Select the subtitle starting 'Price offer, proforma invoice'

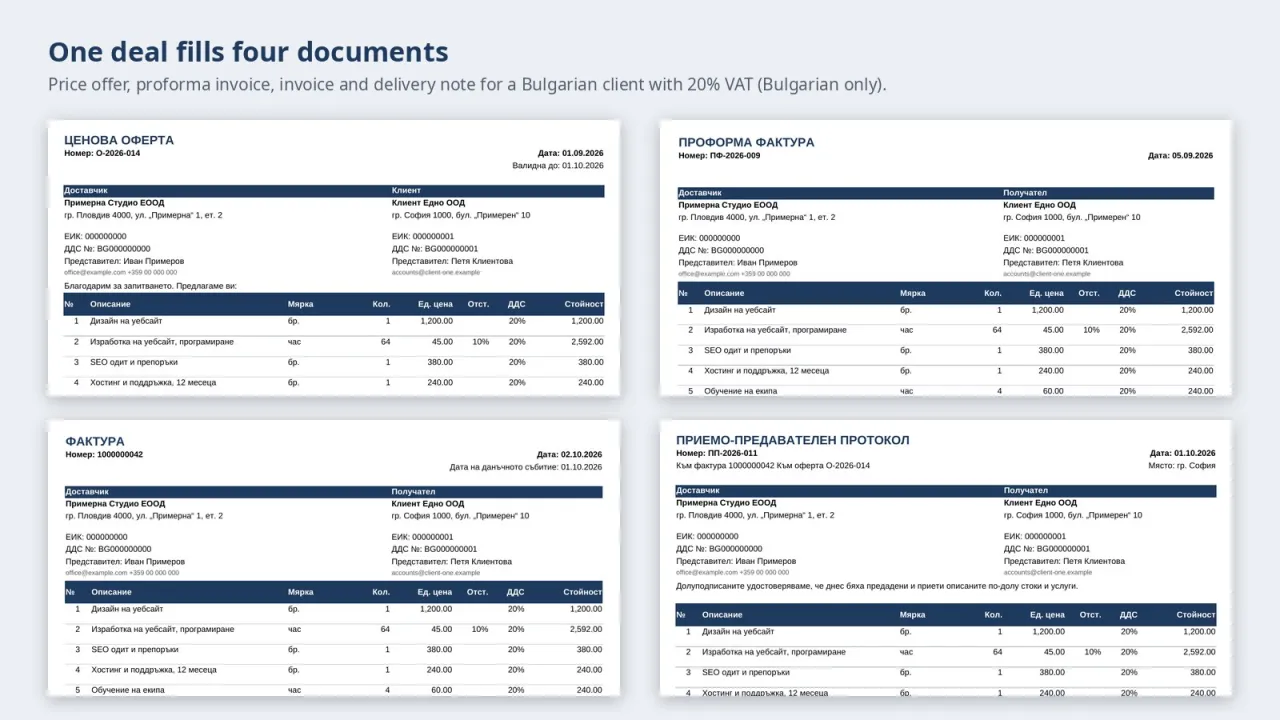tap(467, 84)
